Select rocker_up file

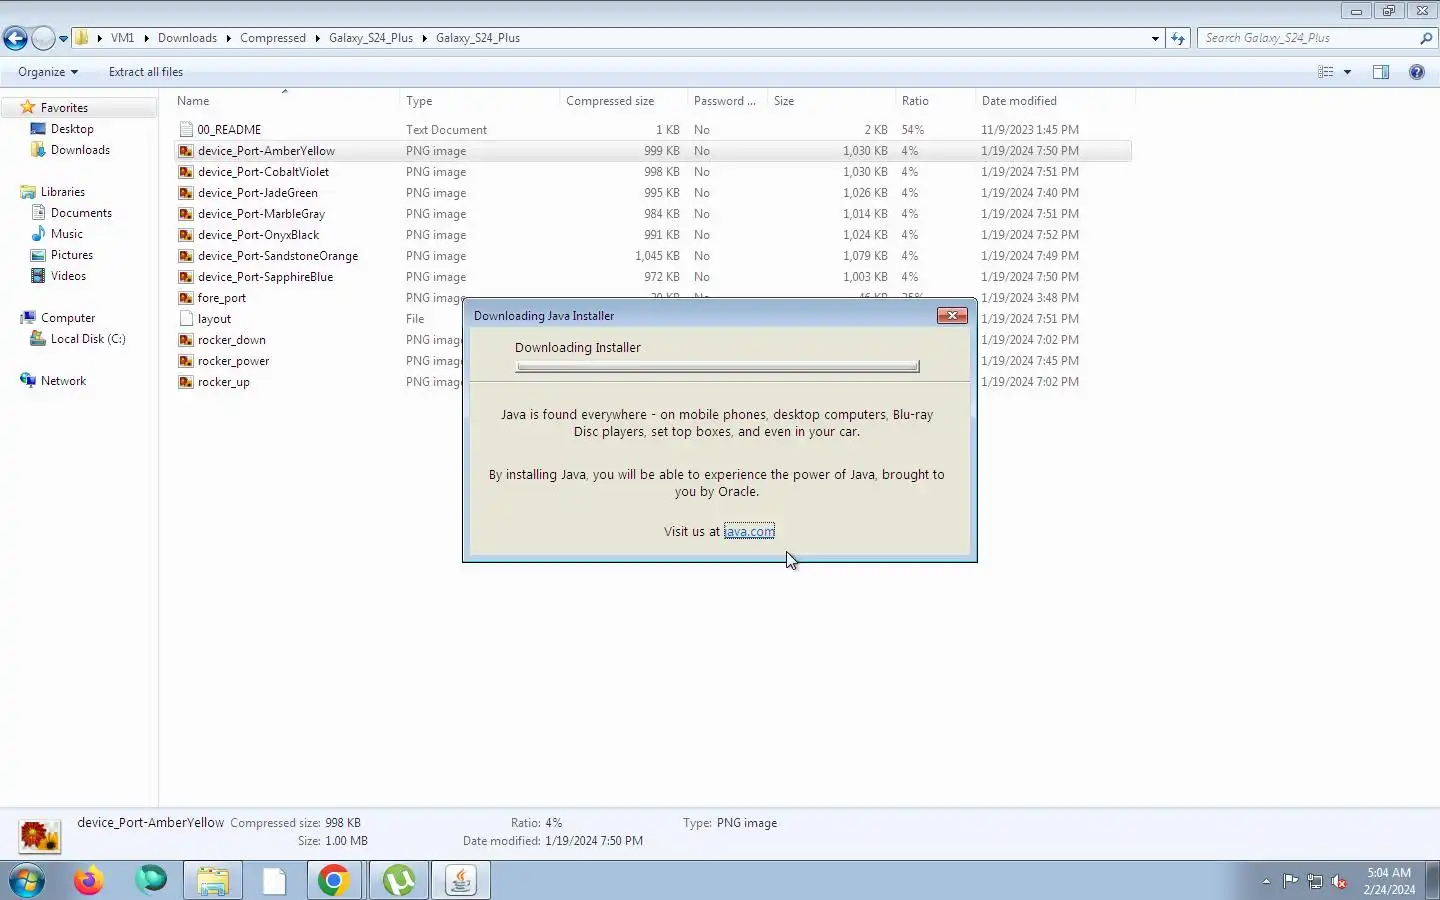[223, 382]
